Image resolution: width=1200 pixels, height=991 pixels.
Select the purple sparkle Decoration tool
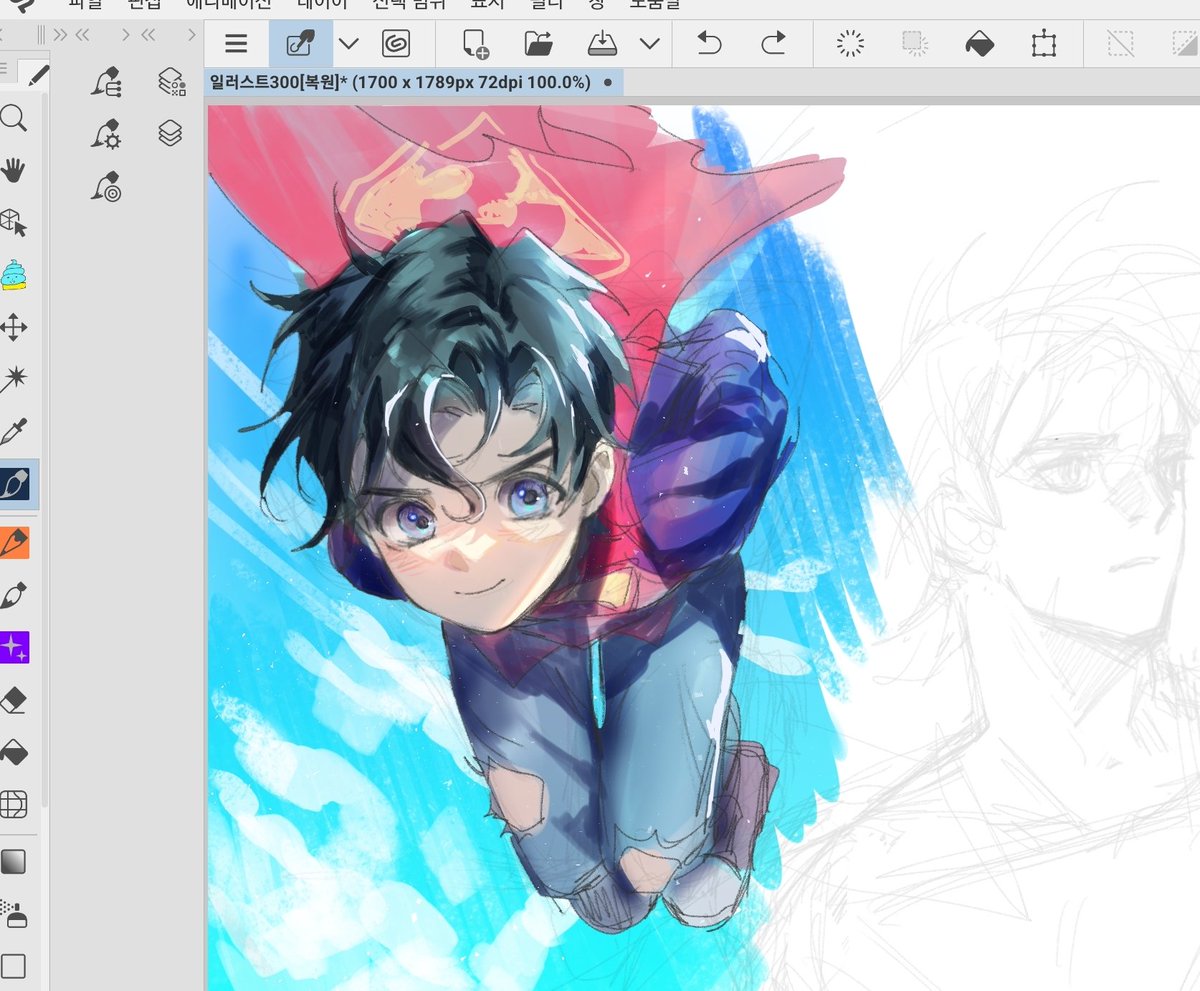tap(14, 647)
